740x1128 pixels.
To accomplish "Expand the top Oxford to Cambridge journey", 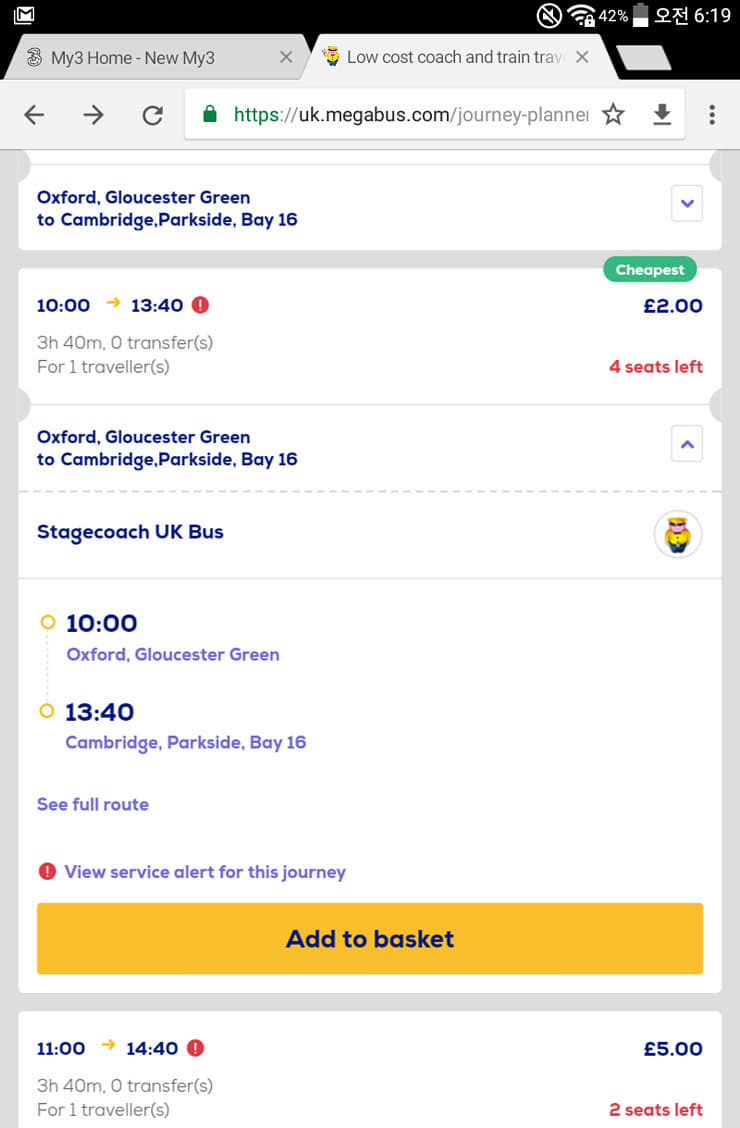I will point(686,203).
